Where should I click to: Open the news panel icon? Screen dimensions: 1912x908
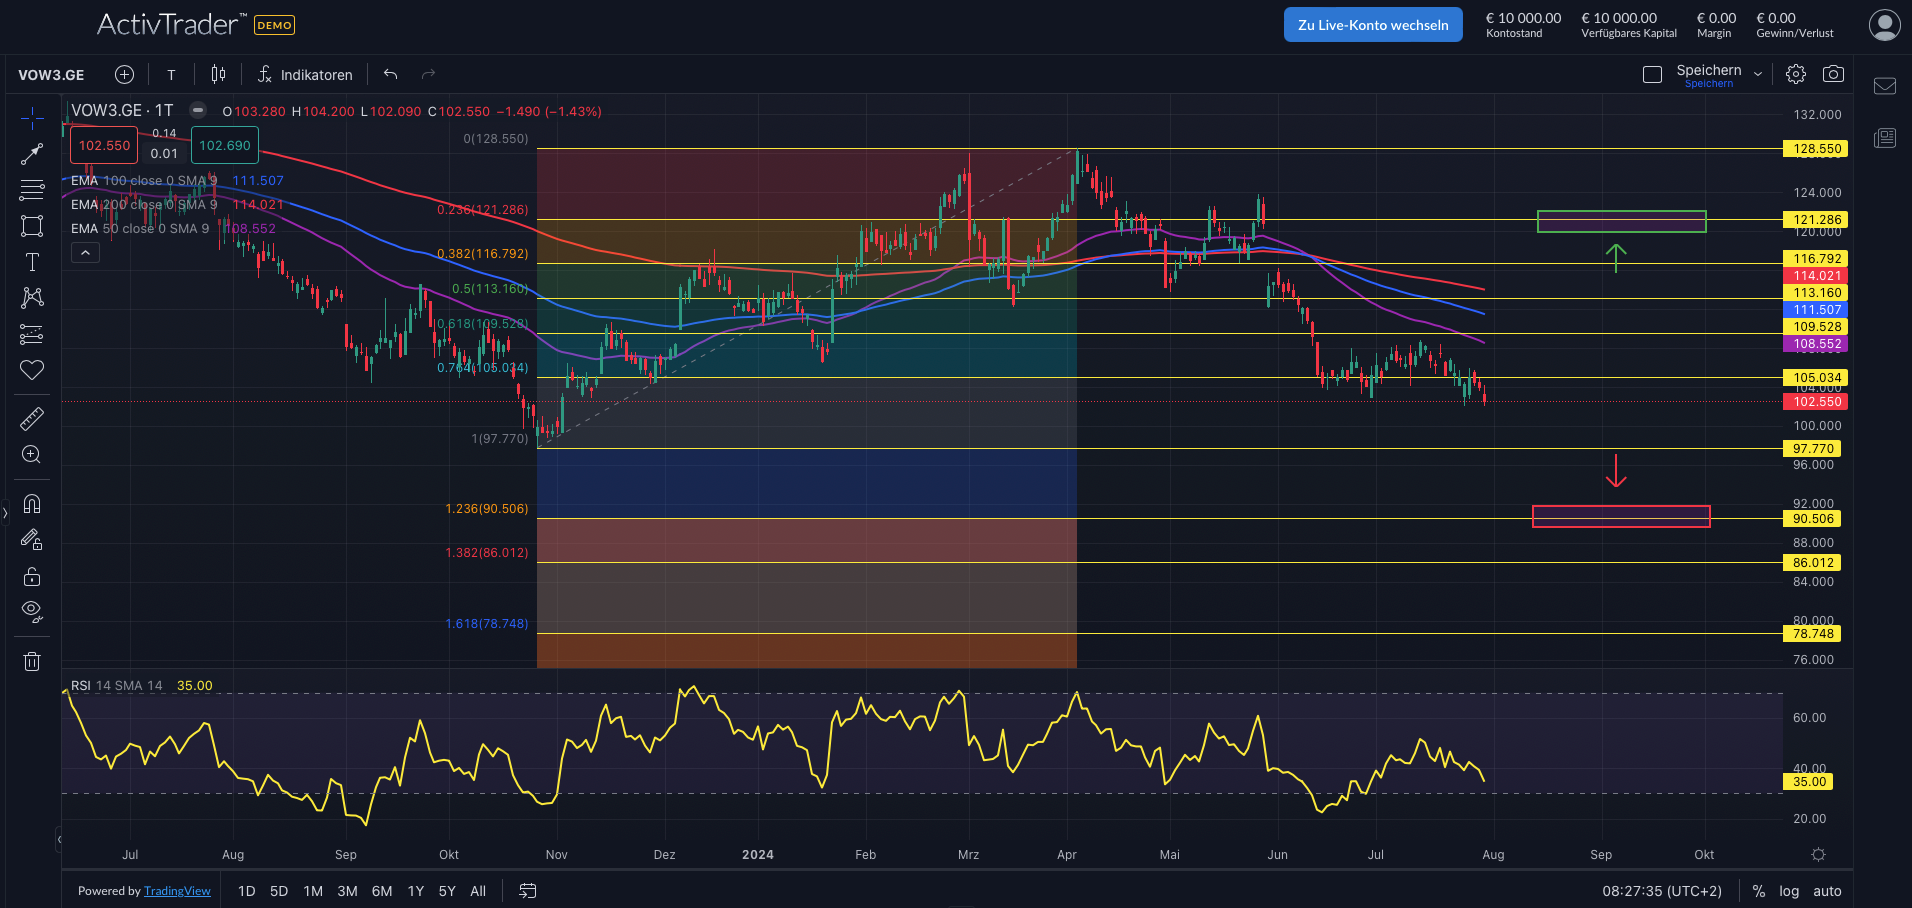1885,138
